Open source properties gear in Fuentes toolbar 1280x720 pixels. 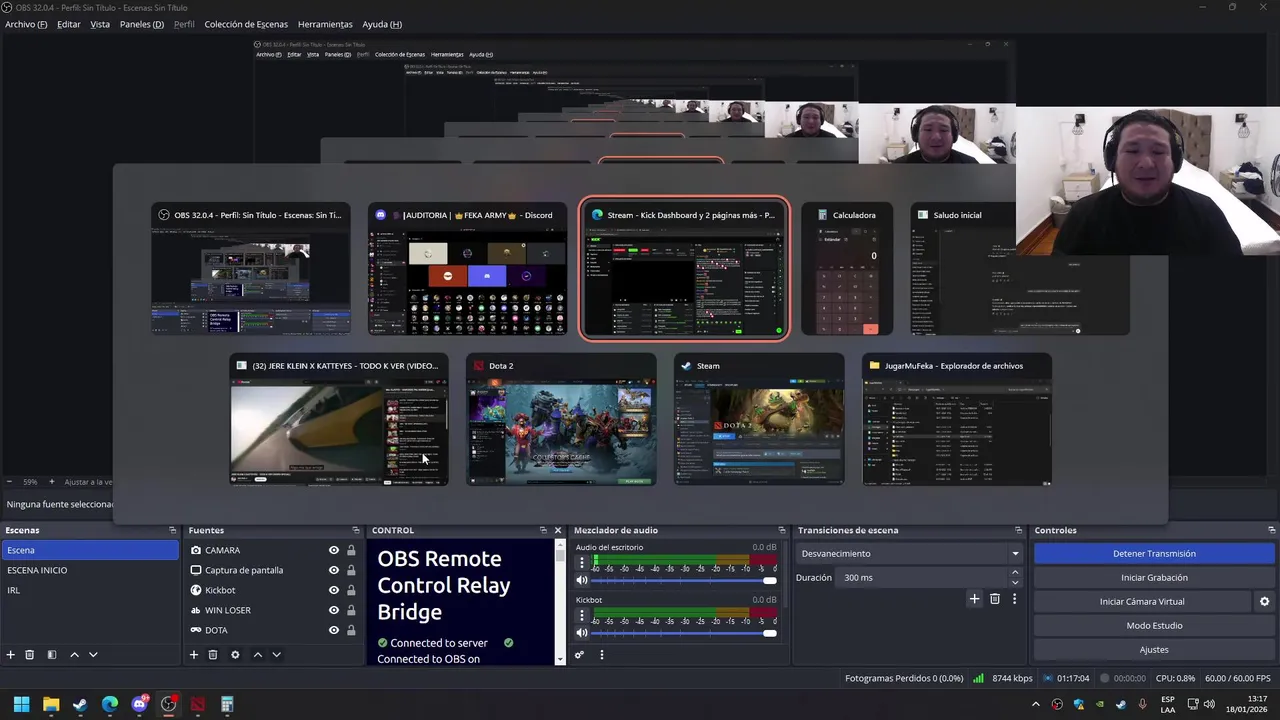pyautogui.click(x=235, y=654)
